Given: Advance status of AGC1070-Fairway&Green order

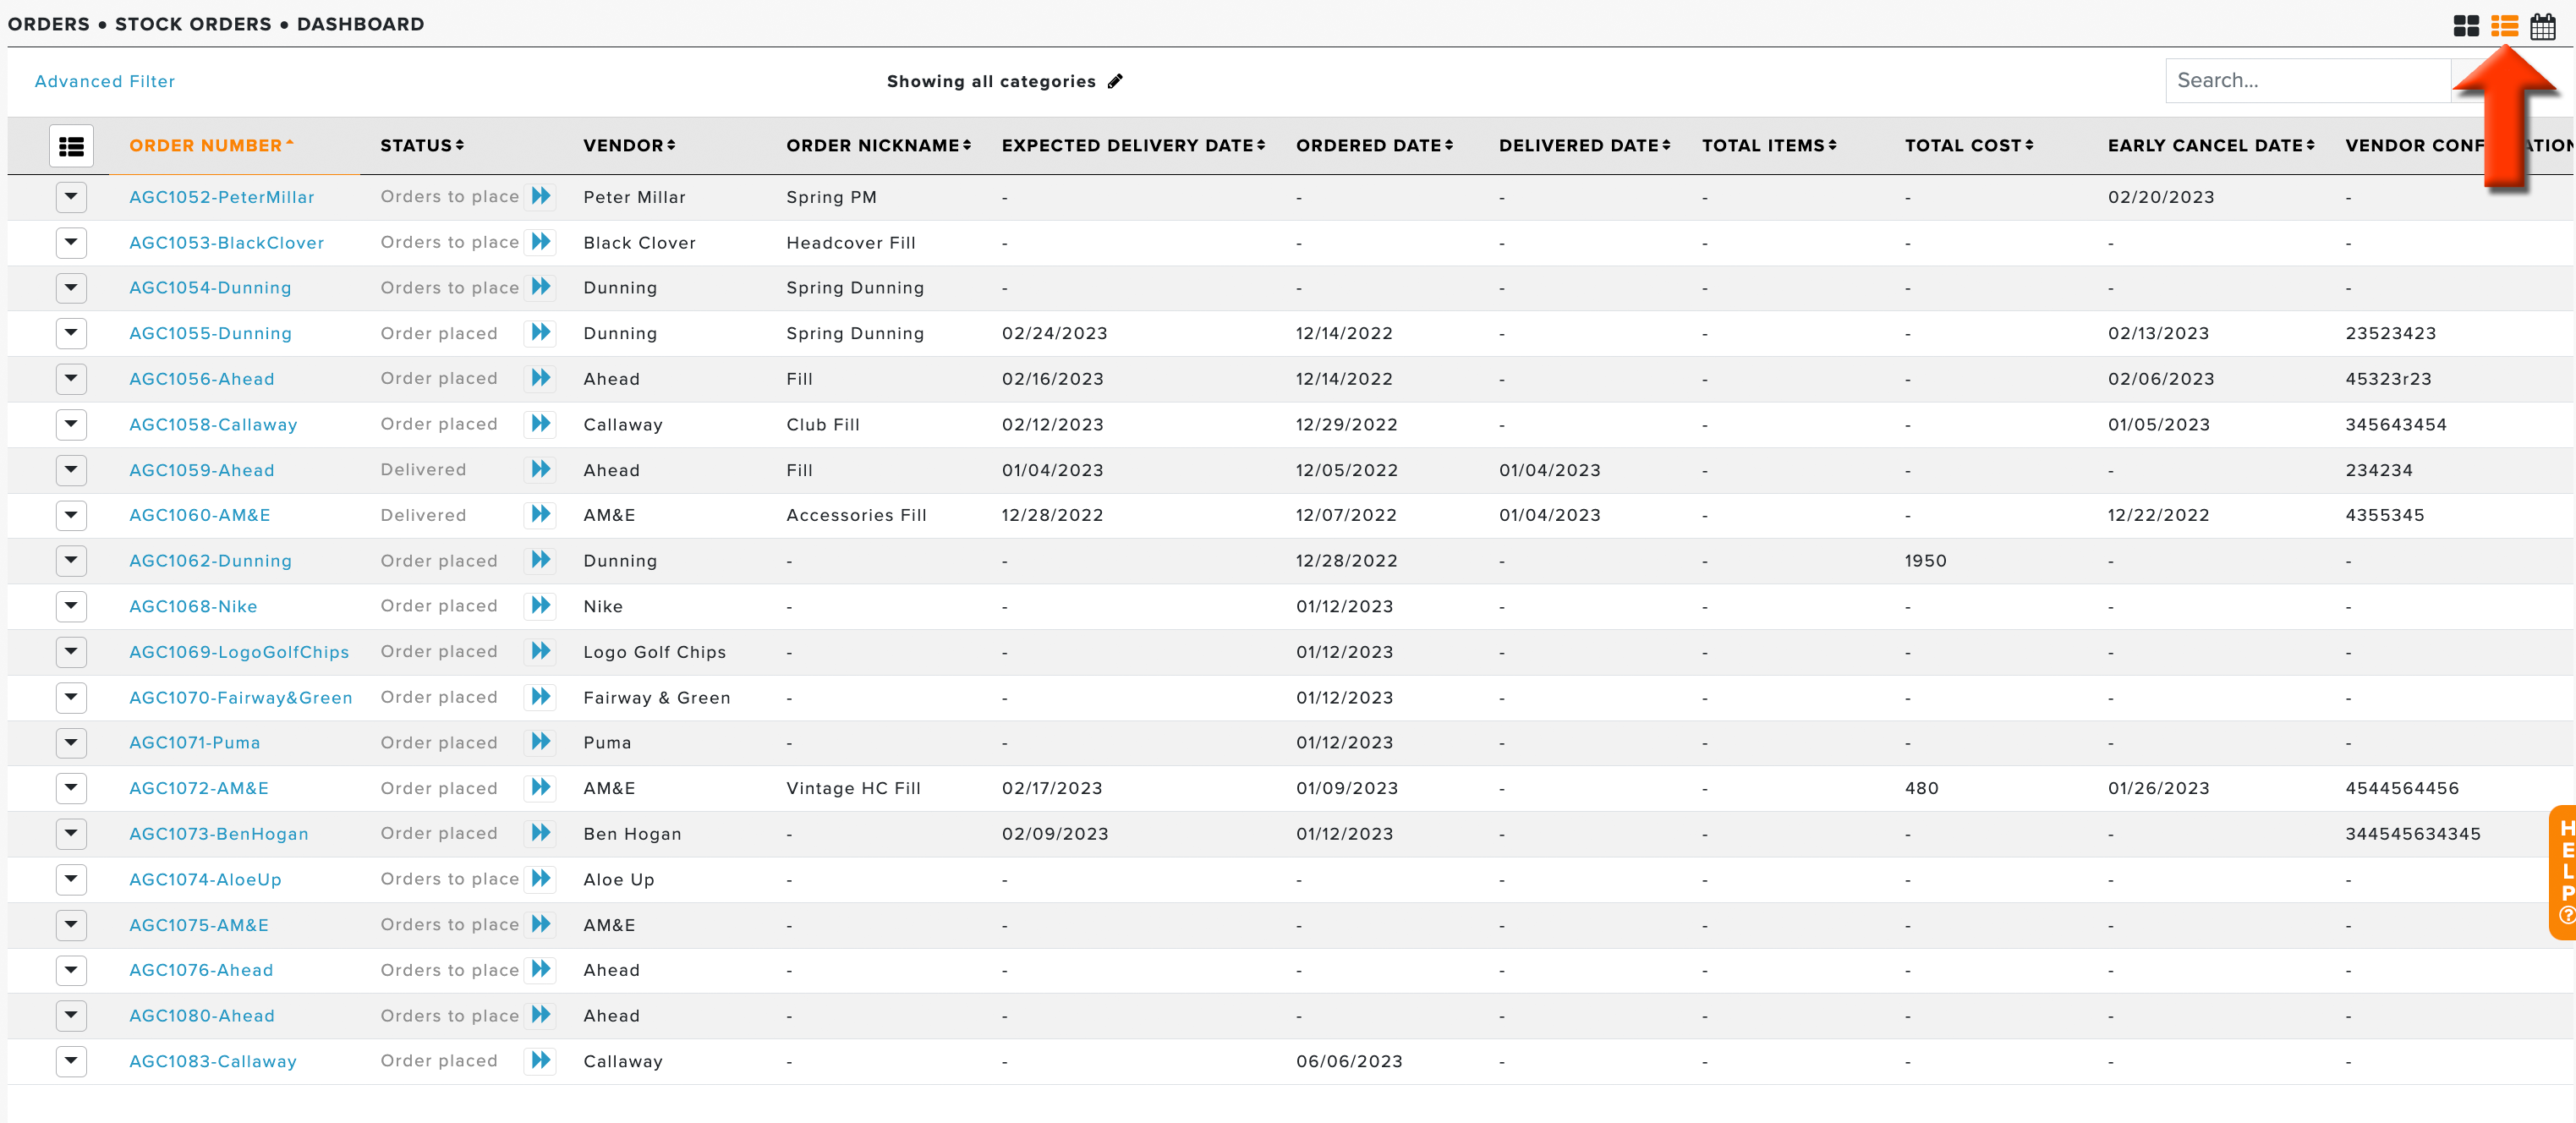Looking at the screenshot, I should pos(541,697).
